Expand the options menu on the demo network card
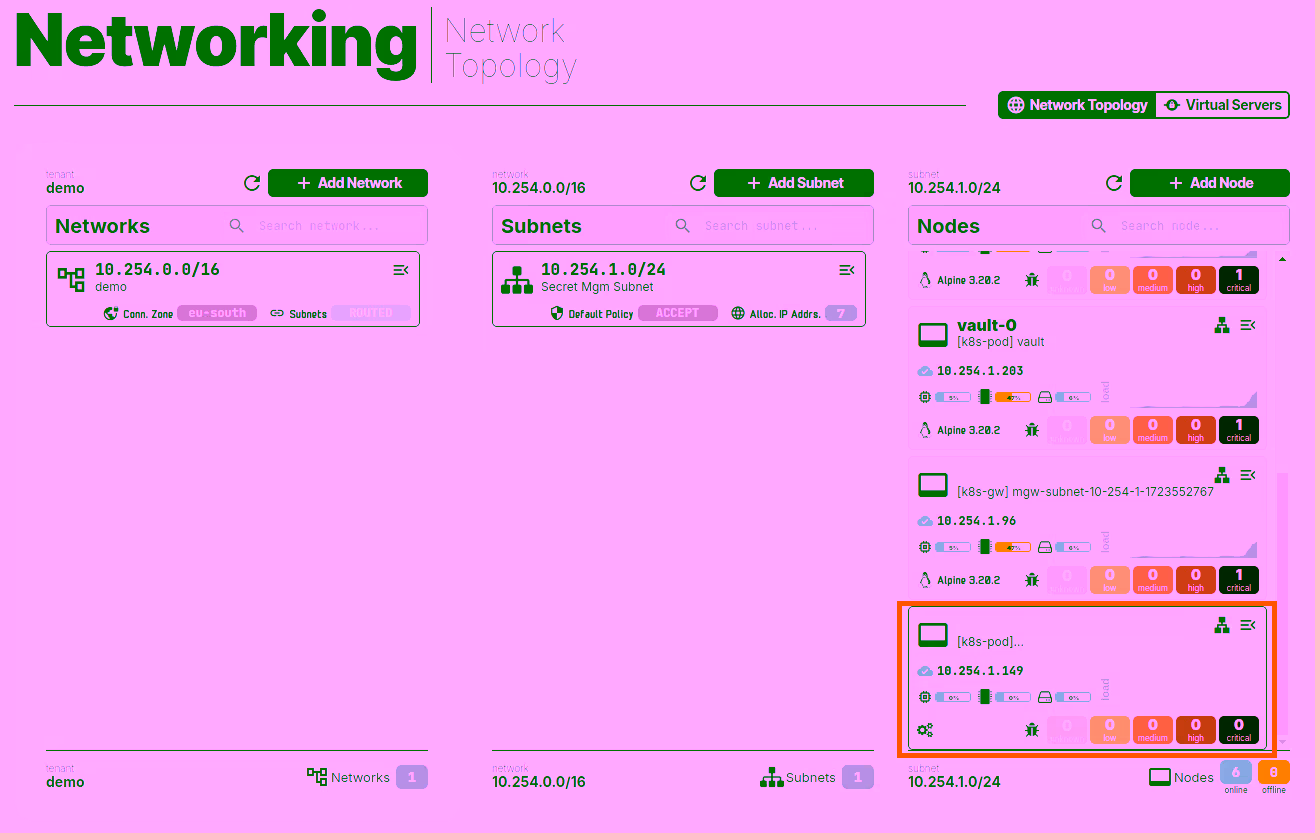Screen dimensions: 1315x833 [x=401, y=269]
